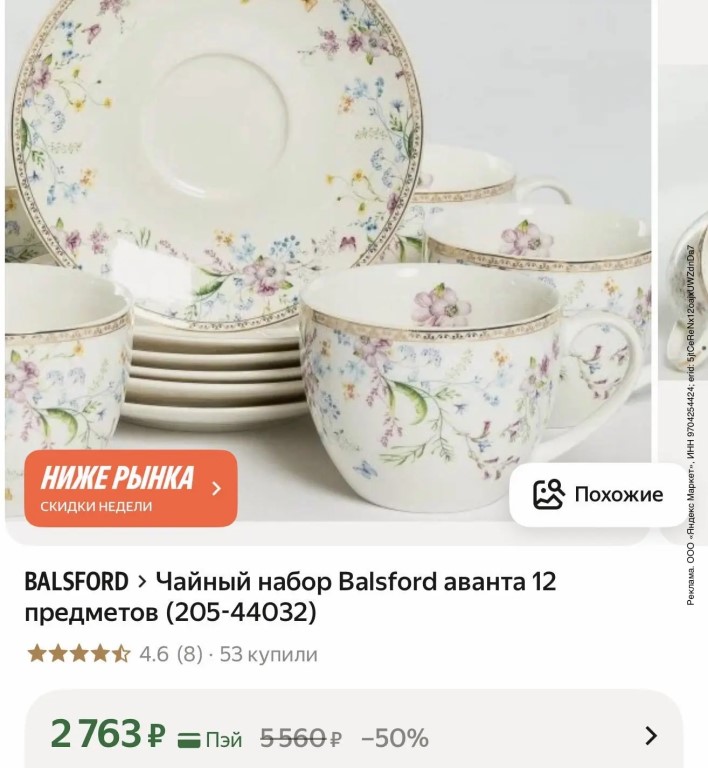The width and height of the screenshot is (708, 768).
Task: Click the −50% discount label
Action: point(395,738)
